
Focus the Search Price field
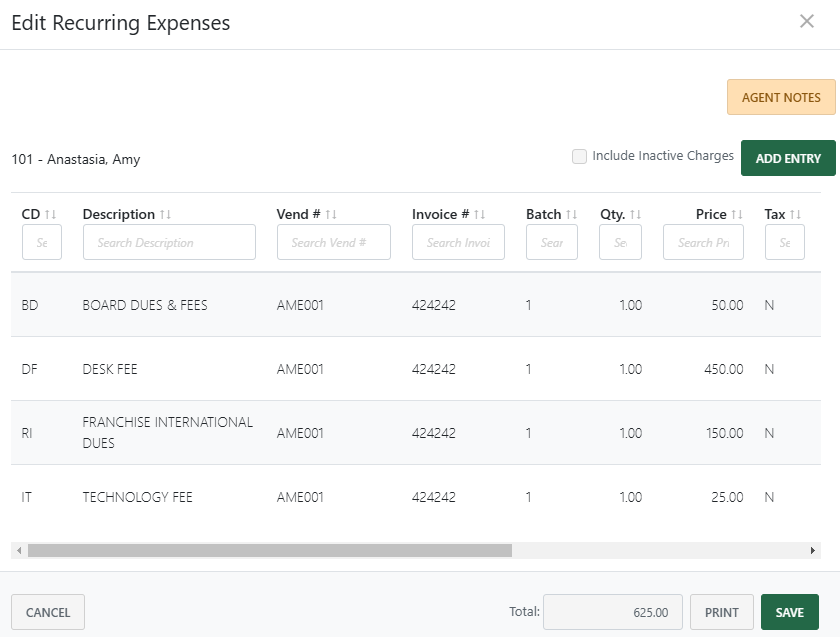703,242
